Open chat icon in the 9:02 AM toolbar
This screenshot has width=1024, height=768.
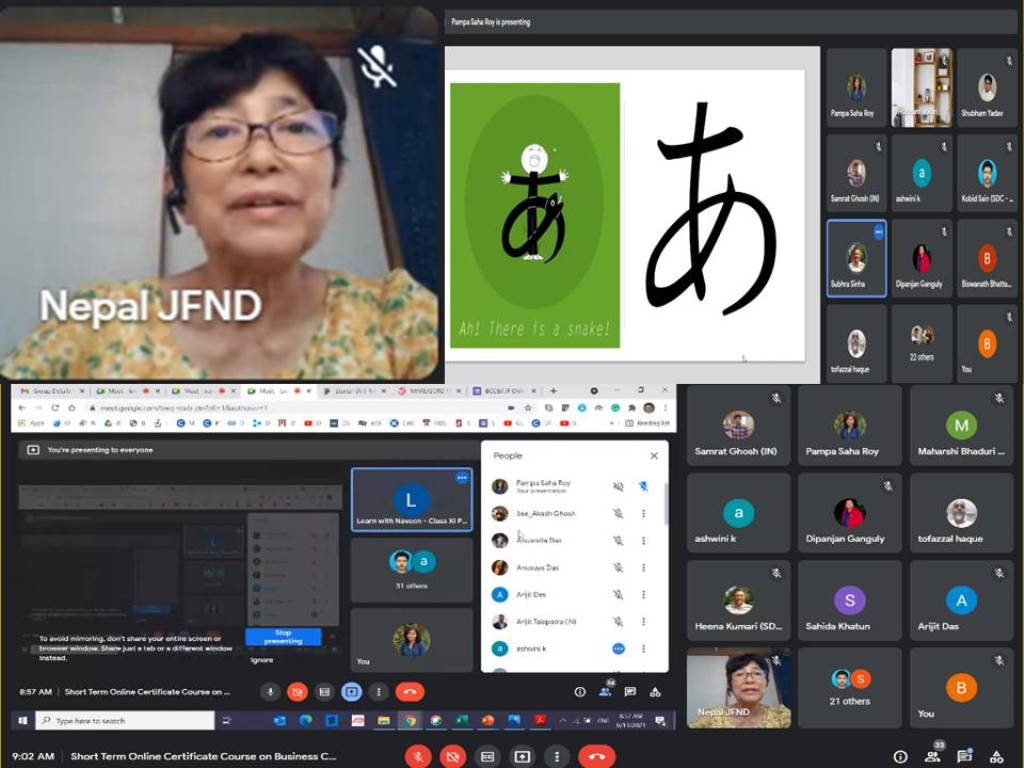click(965, 756)
